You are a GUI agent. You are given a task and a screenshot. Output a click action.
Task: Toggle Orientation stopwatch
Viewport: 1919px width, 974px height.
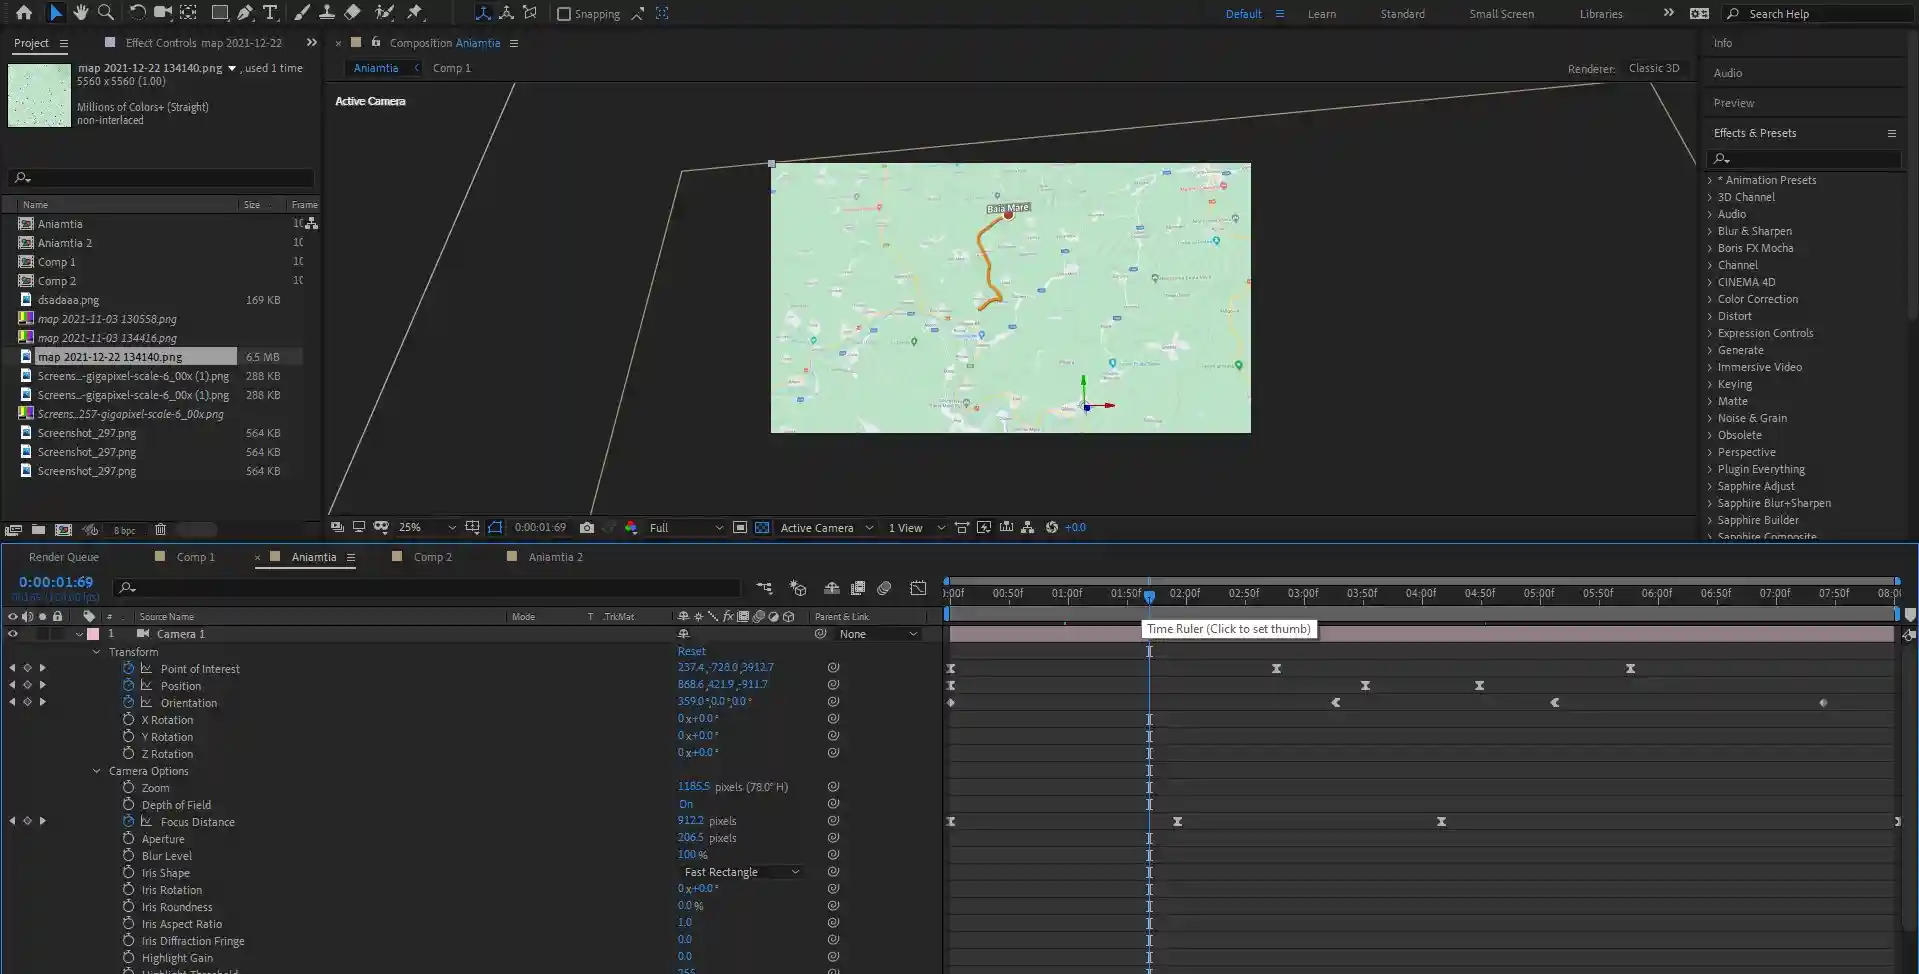click(128, 702)
